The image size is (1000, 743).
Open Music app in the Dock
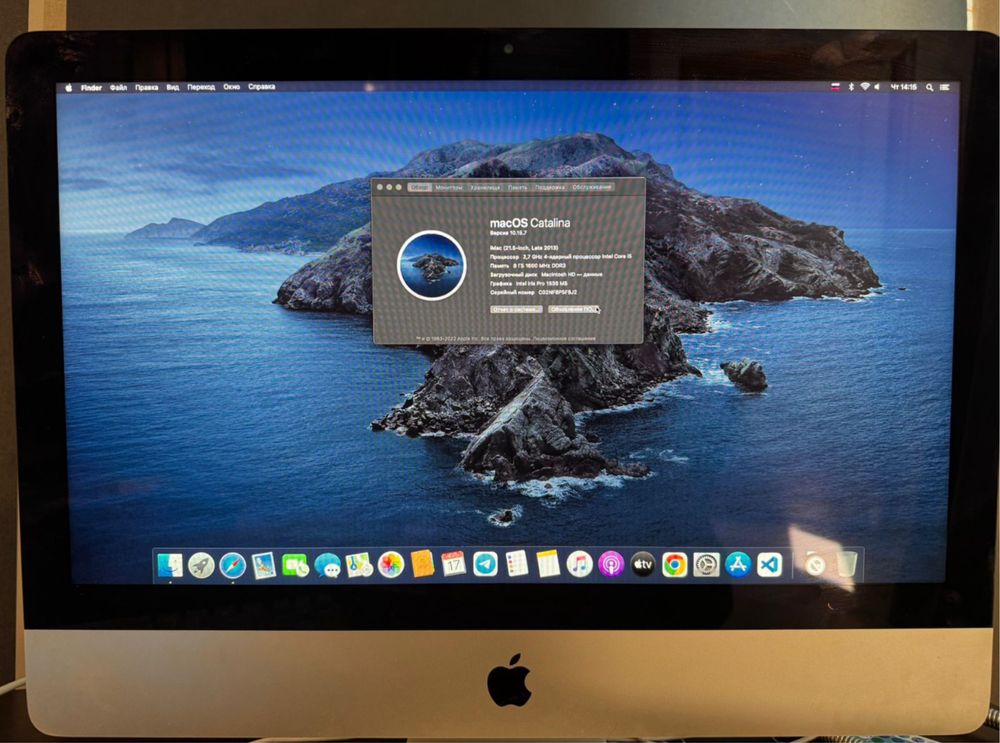coord(579,564)
